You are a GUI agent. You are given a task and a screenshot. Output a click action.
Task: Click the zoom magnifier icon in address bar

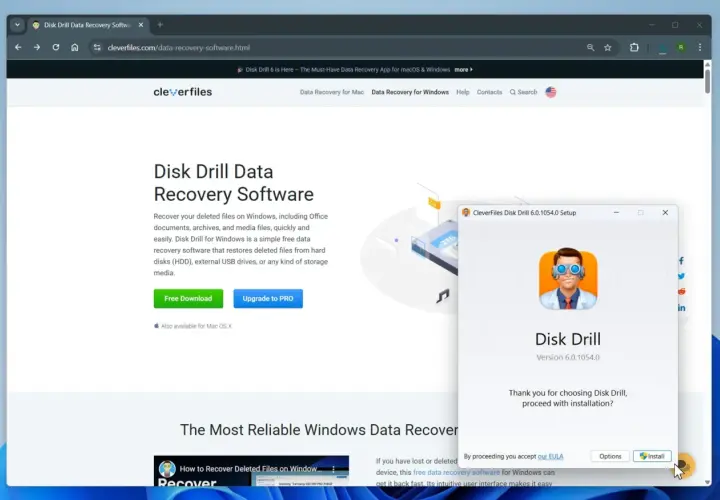(591, 47)
